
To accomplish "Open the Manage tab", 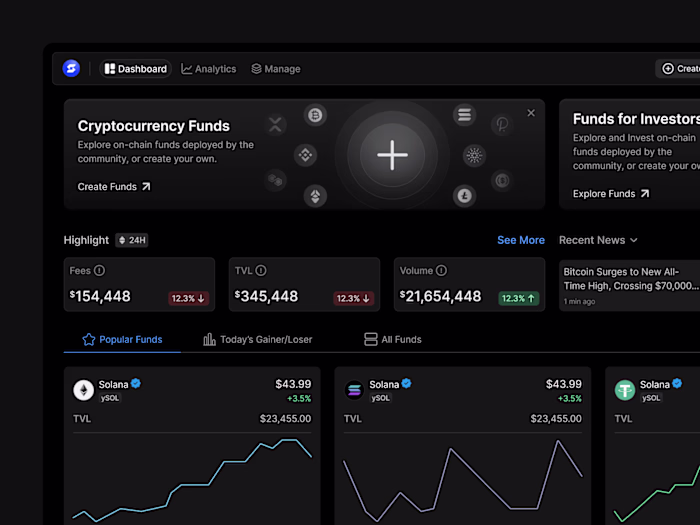I will [276, 69].
